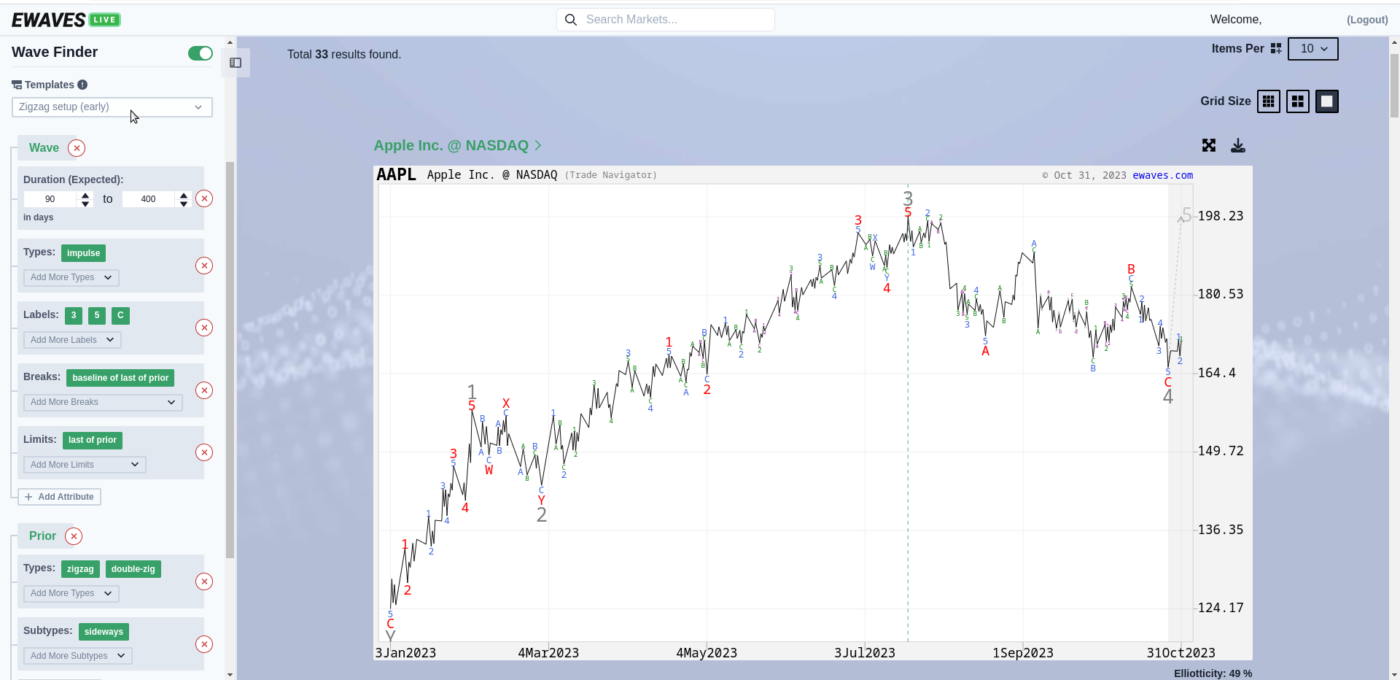Click the Add Attribute button
This screenshot has width=1400, height=680.
click(x=59, y=497)
